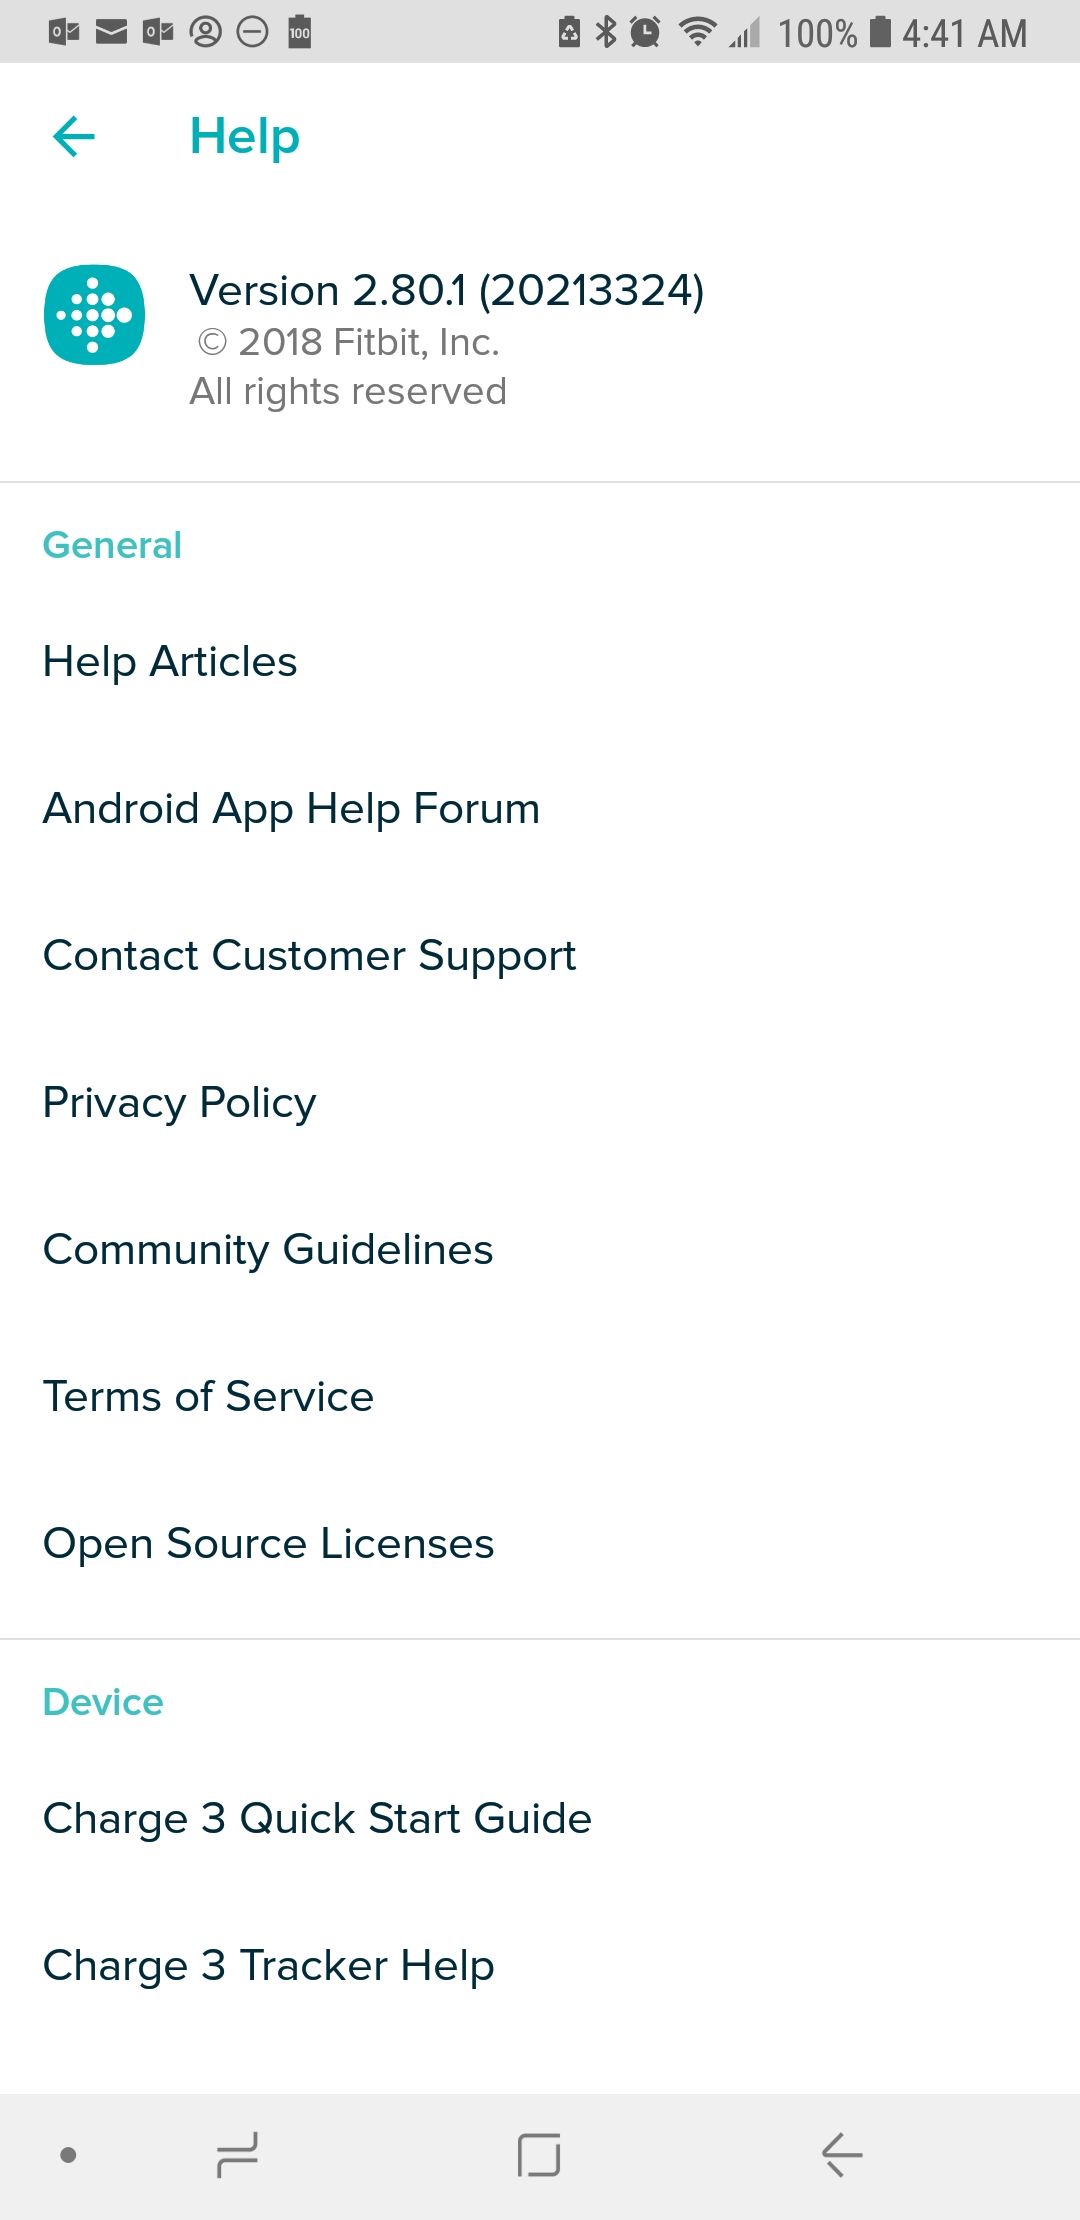
Task: Tap the alarm clock status icon
Action: [645, 32]
